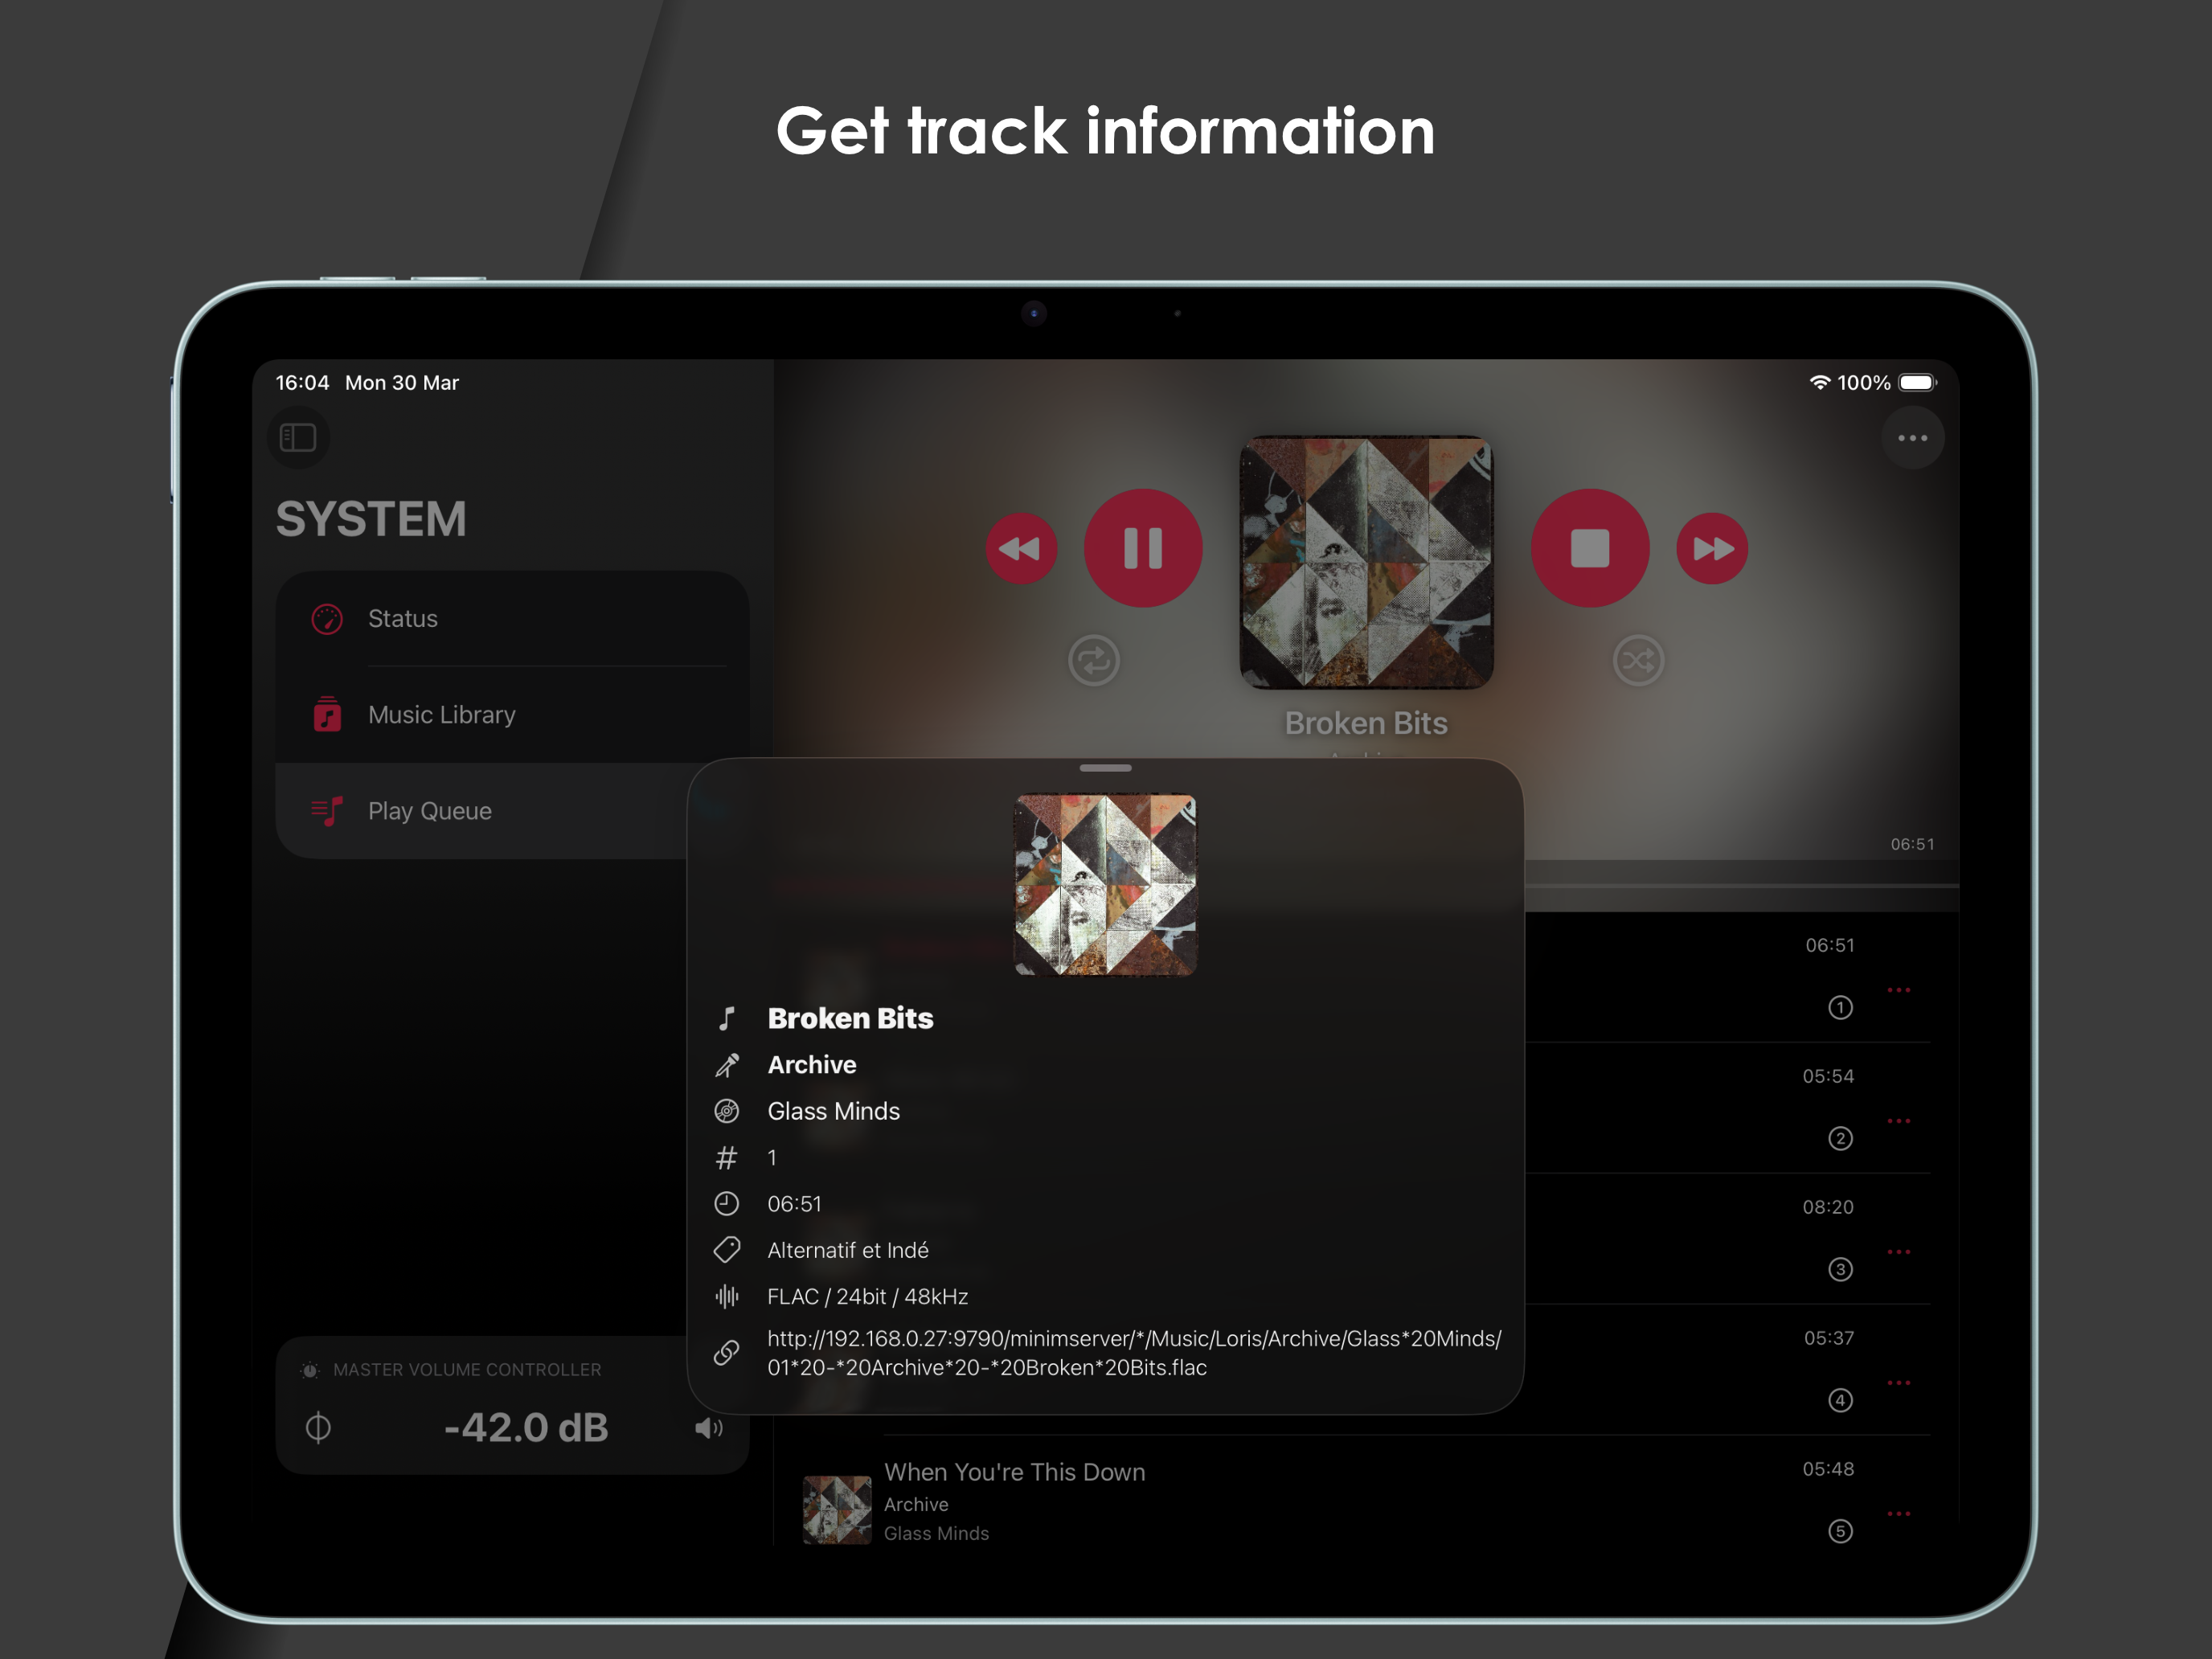The height and width of the screenshot is (1659, 2212).
Task: Click the disc album icon
Action: click(727, 1111)
